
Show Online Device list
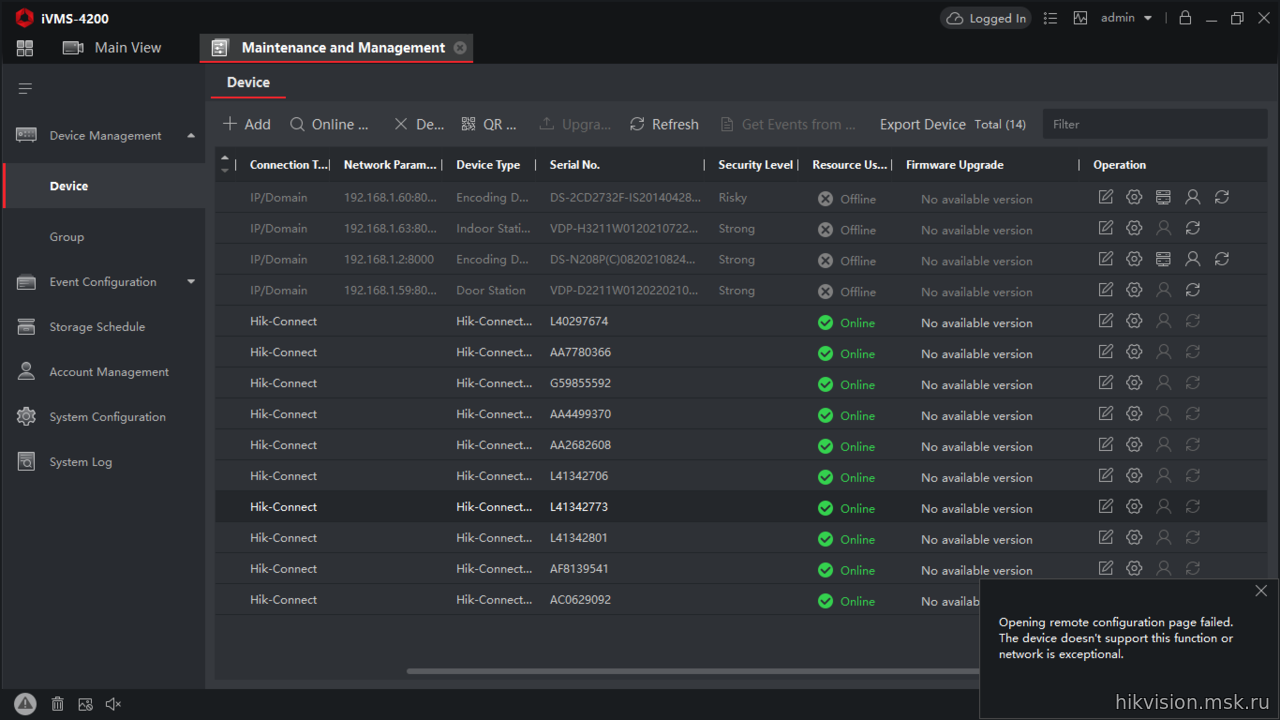(329, 125)
